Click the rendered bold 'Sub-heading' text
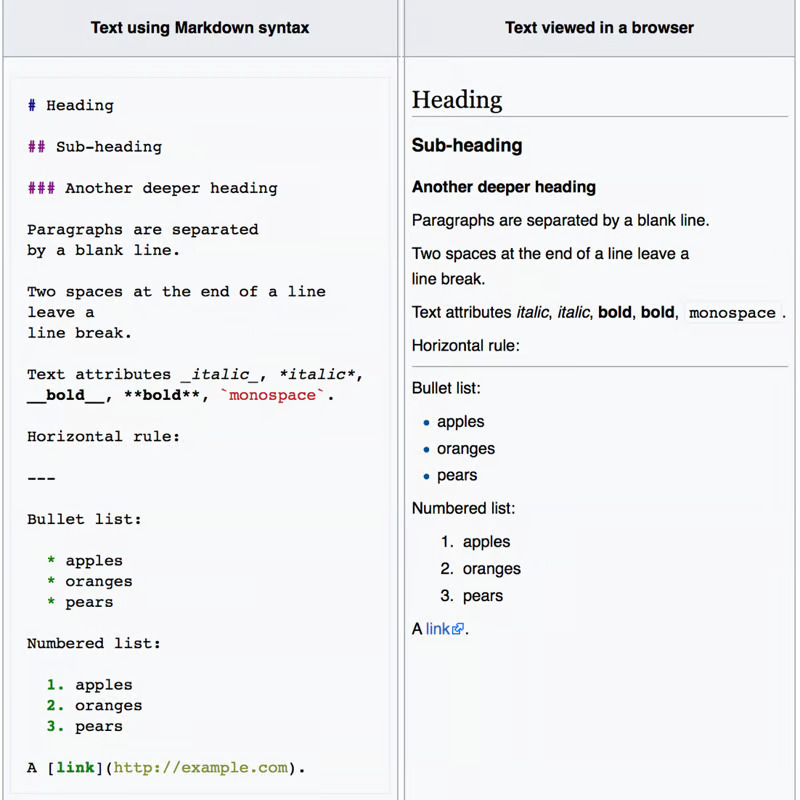 tap(467, 145)
